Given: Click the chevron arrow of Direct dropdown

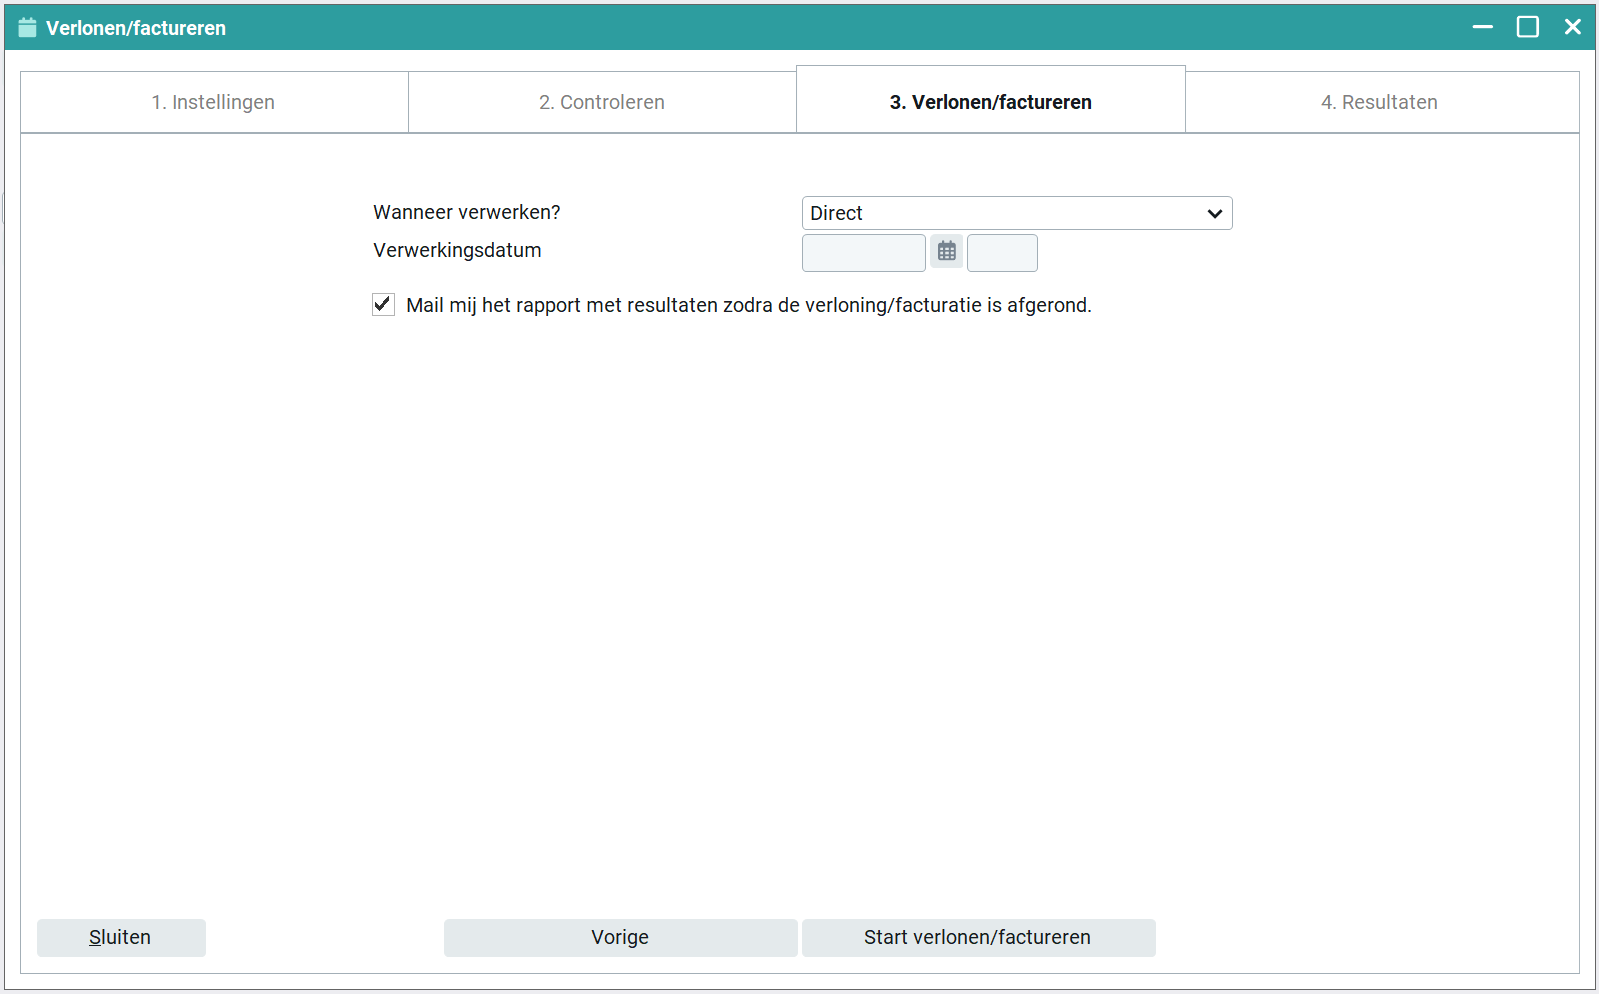Looking at the screenshot, I should pos(1214,213).
